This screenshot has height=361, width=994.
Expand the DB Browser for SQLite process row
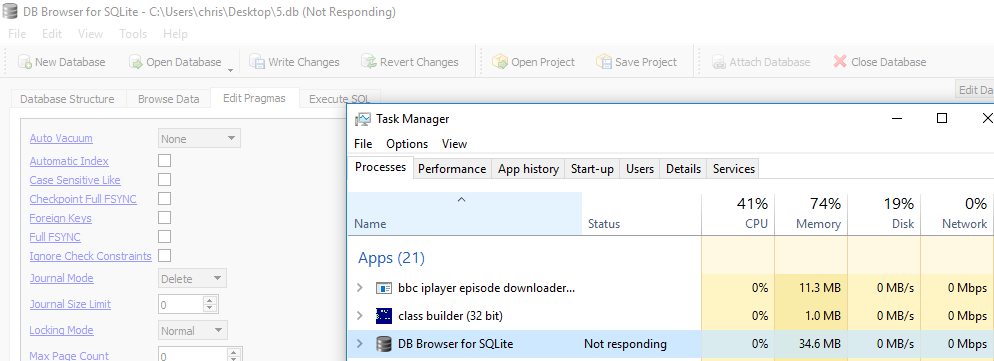point(360,344)
